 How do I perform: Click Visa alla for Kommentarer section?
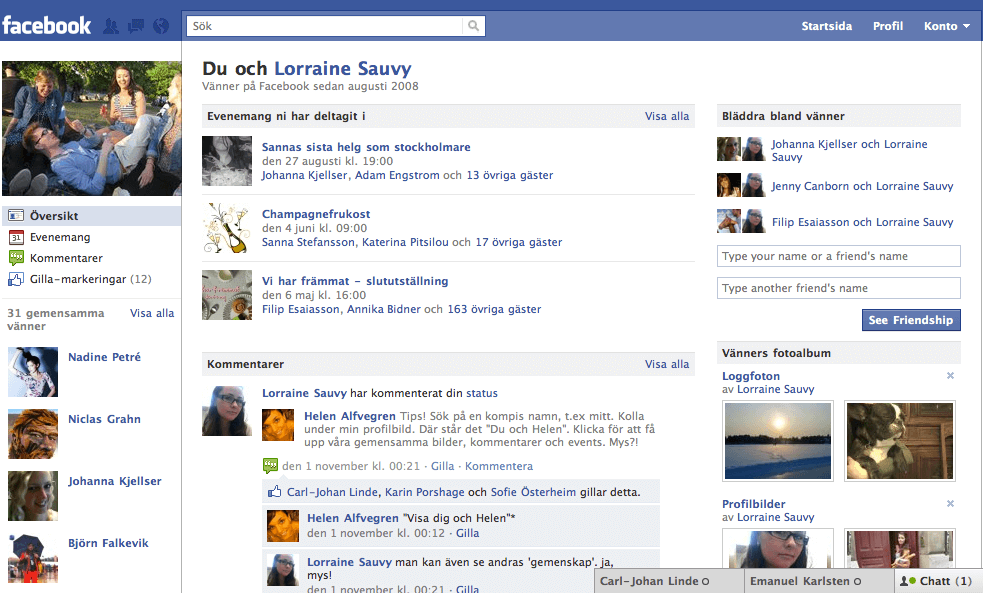pos(667,364)
